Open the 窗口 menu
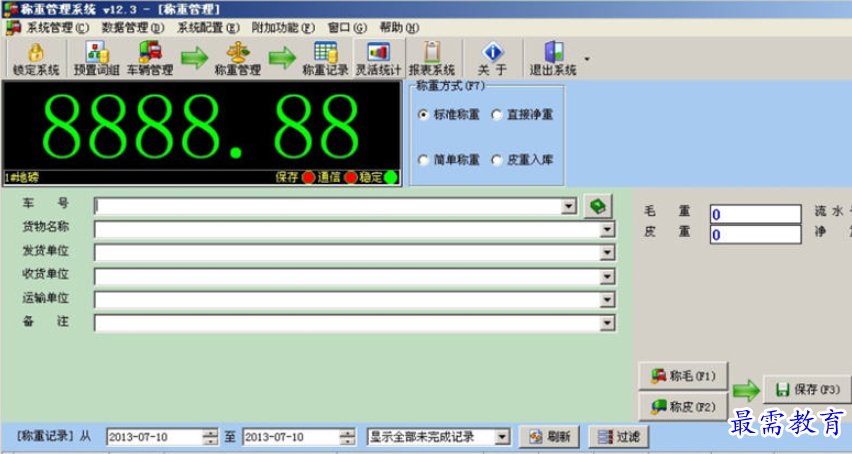852x454 pixels. pos(347,28)
